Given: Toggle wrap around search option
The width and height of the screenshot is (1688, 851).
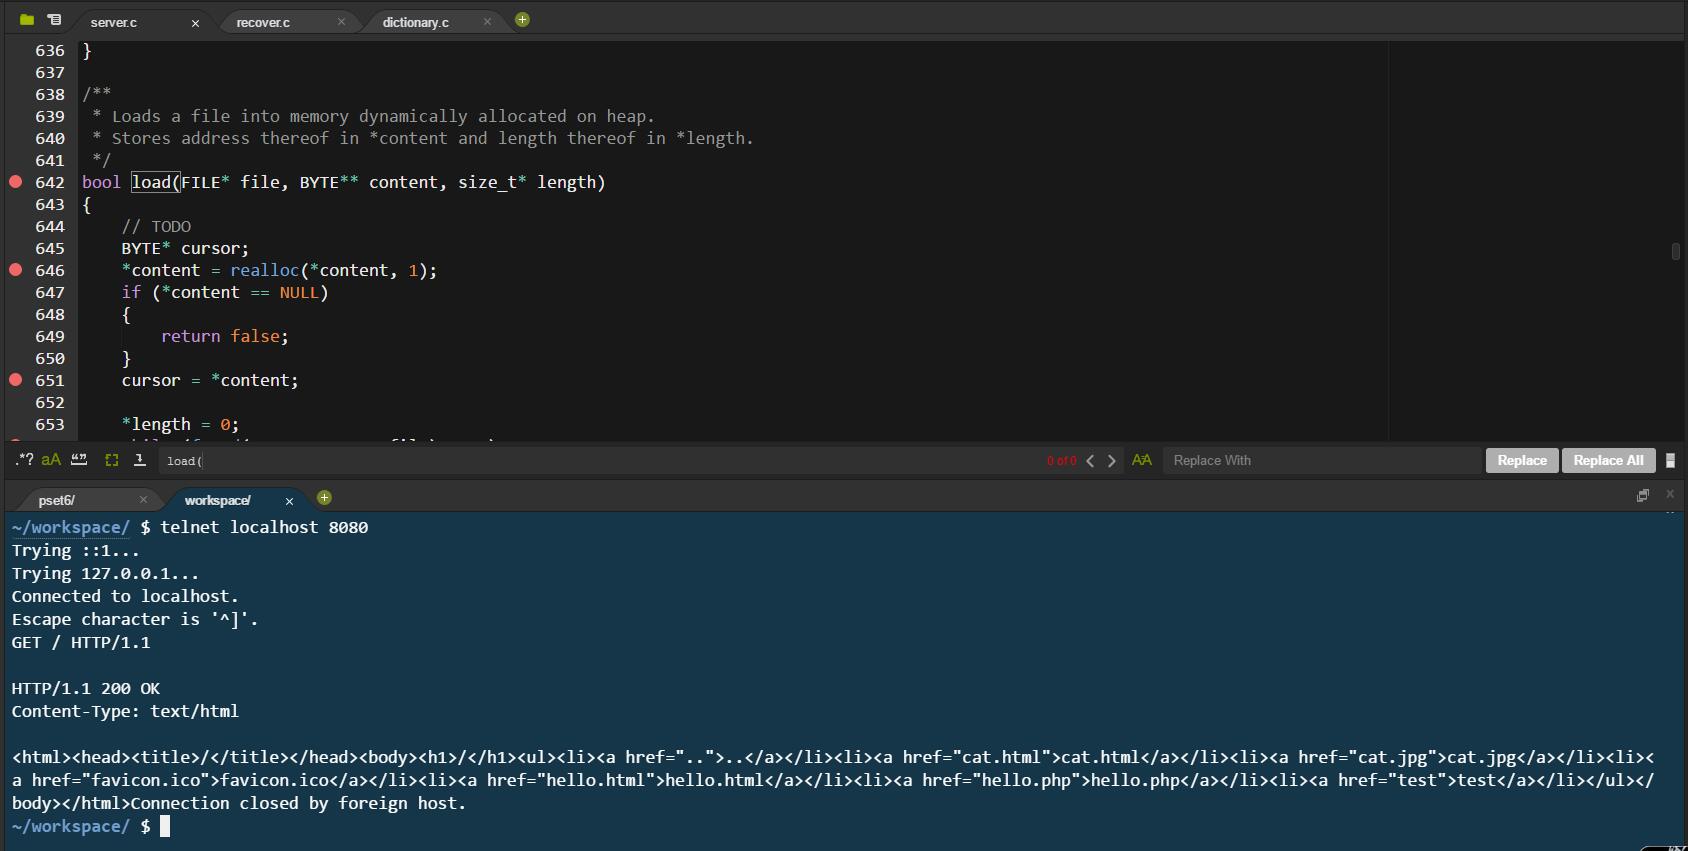Looking at the screenshot, I should [140, 460].
